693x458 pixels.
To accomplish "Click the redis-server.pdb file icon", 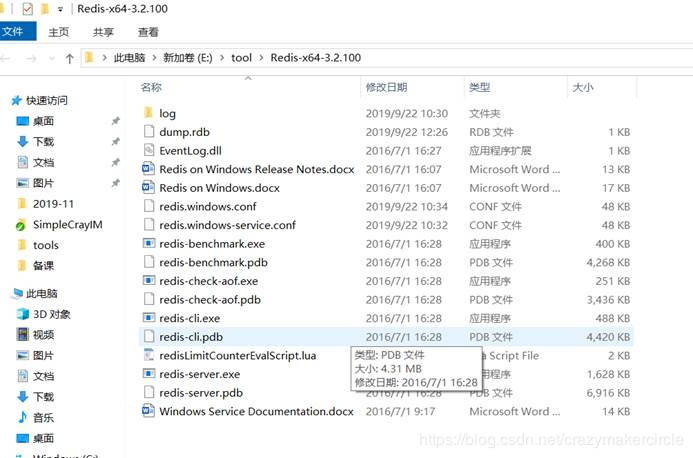I will [x=149, y=393].
